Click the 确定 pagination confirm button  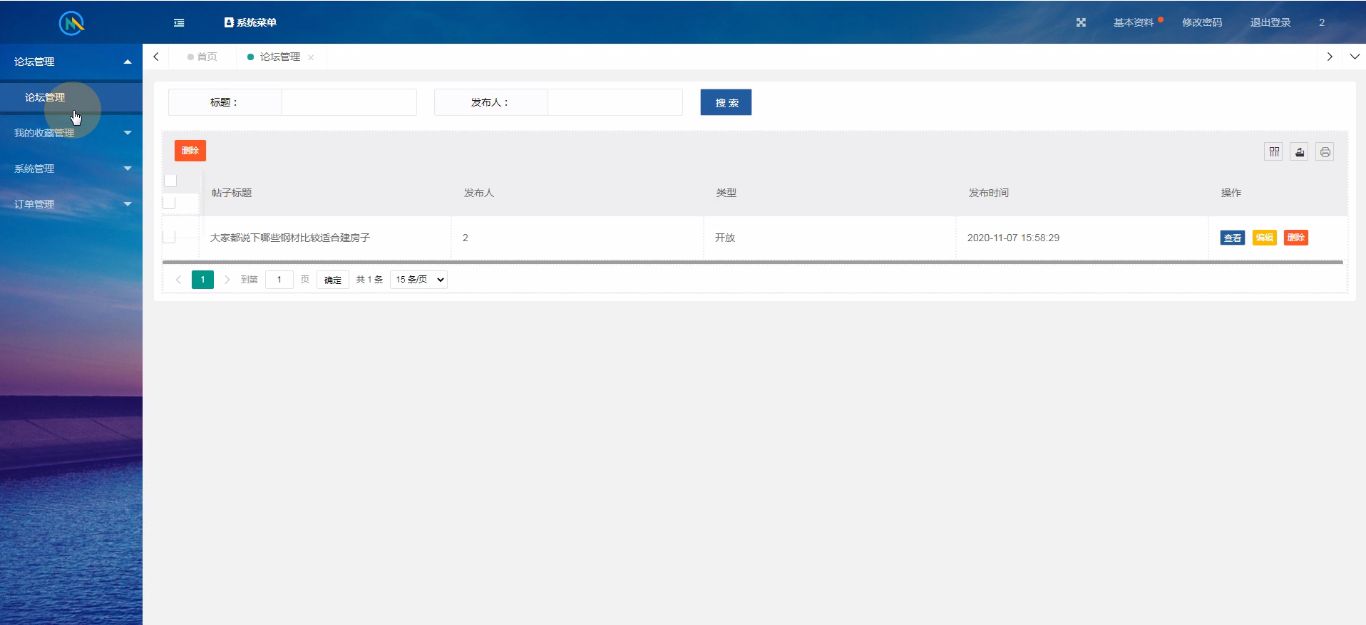pos(333,280)
